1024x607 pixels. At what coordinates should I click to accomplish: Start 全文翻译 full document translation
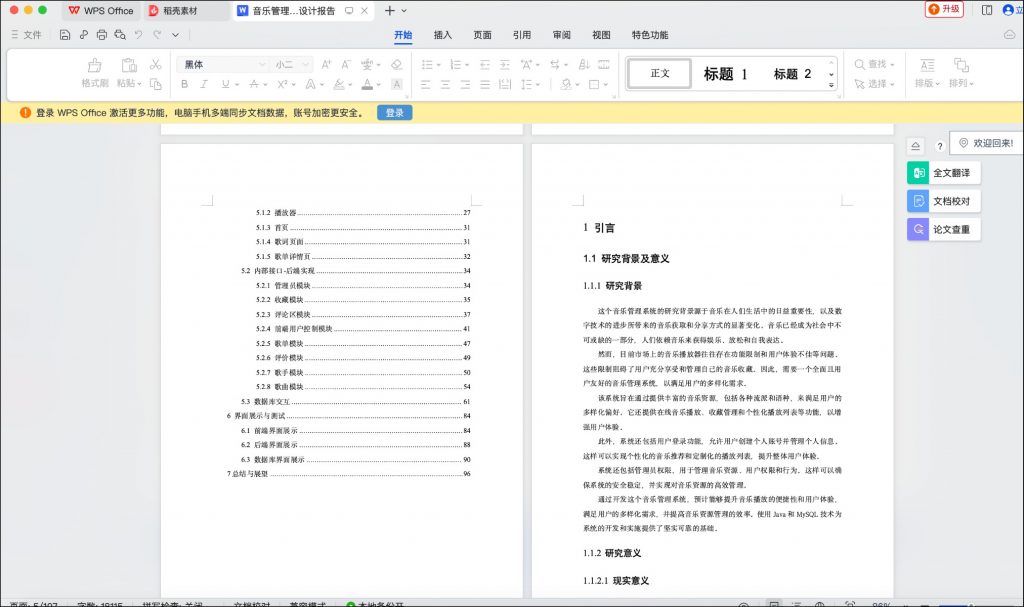tap(944, 172)
